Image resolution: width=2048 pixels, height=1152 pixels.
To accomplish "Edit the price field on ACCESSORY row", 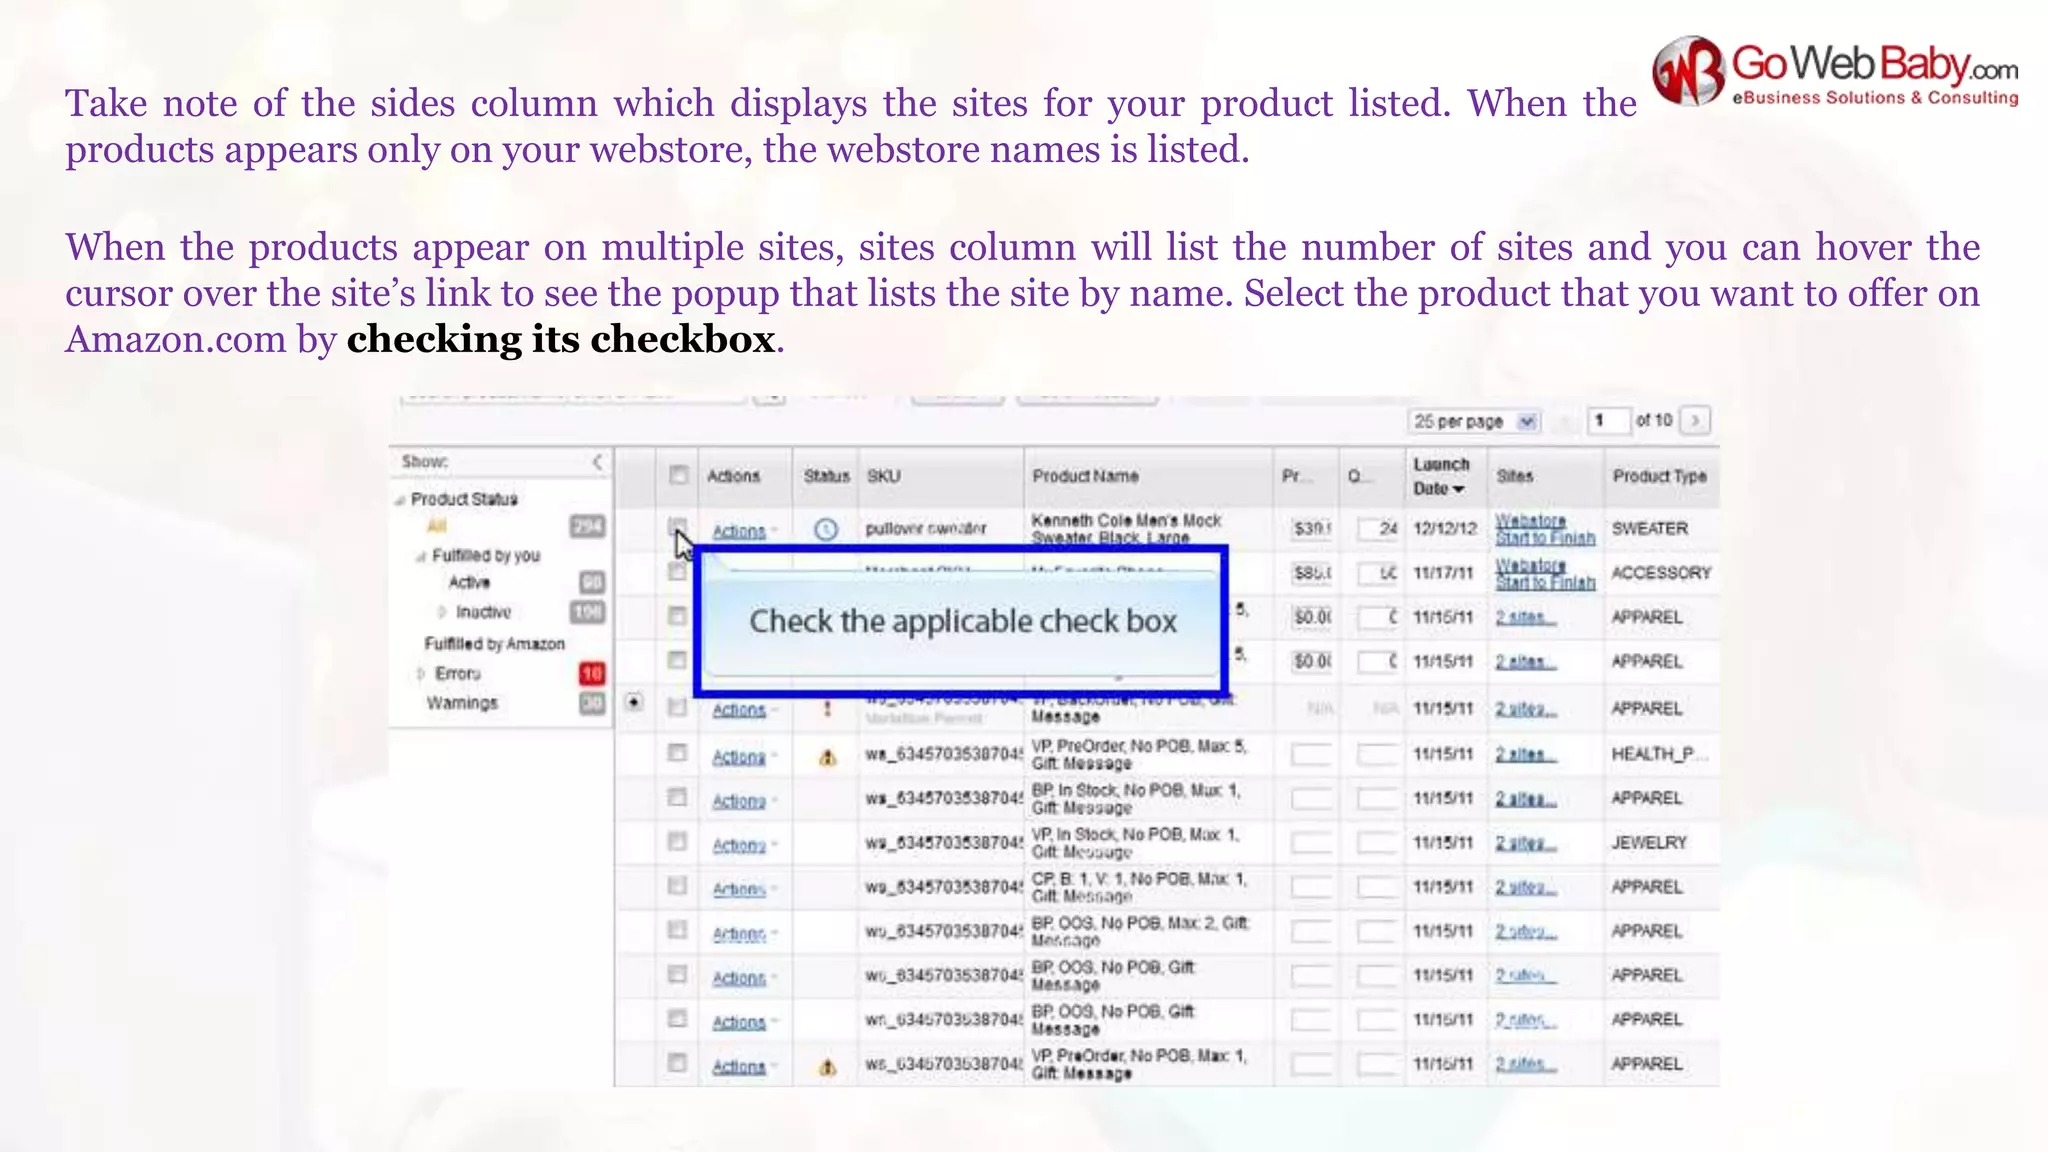I will point(1311,573).
